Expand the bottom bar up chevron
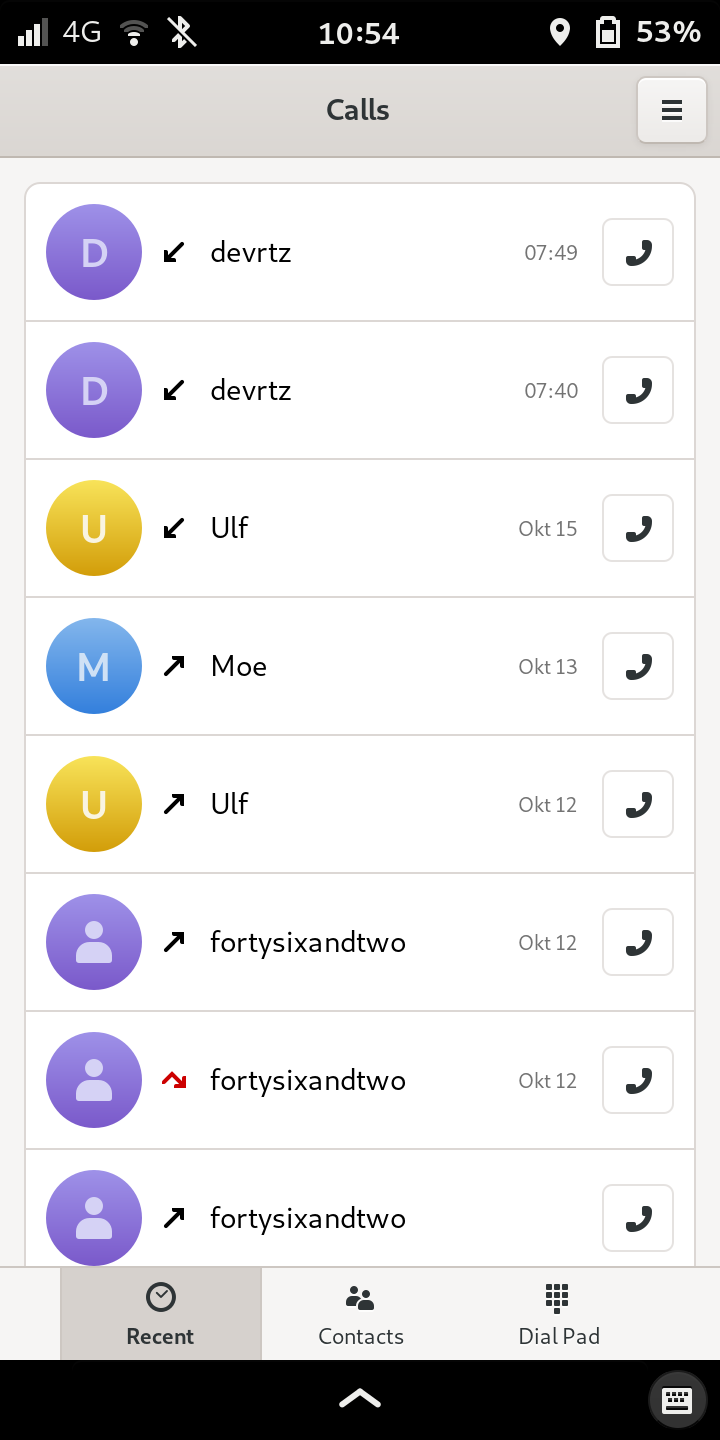 click(x=360, y=1399)
